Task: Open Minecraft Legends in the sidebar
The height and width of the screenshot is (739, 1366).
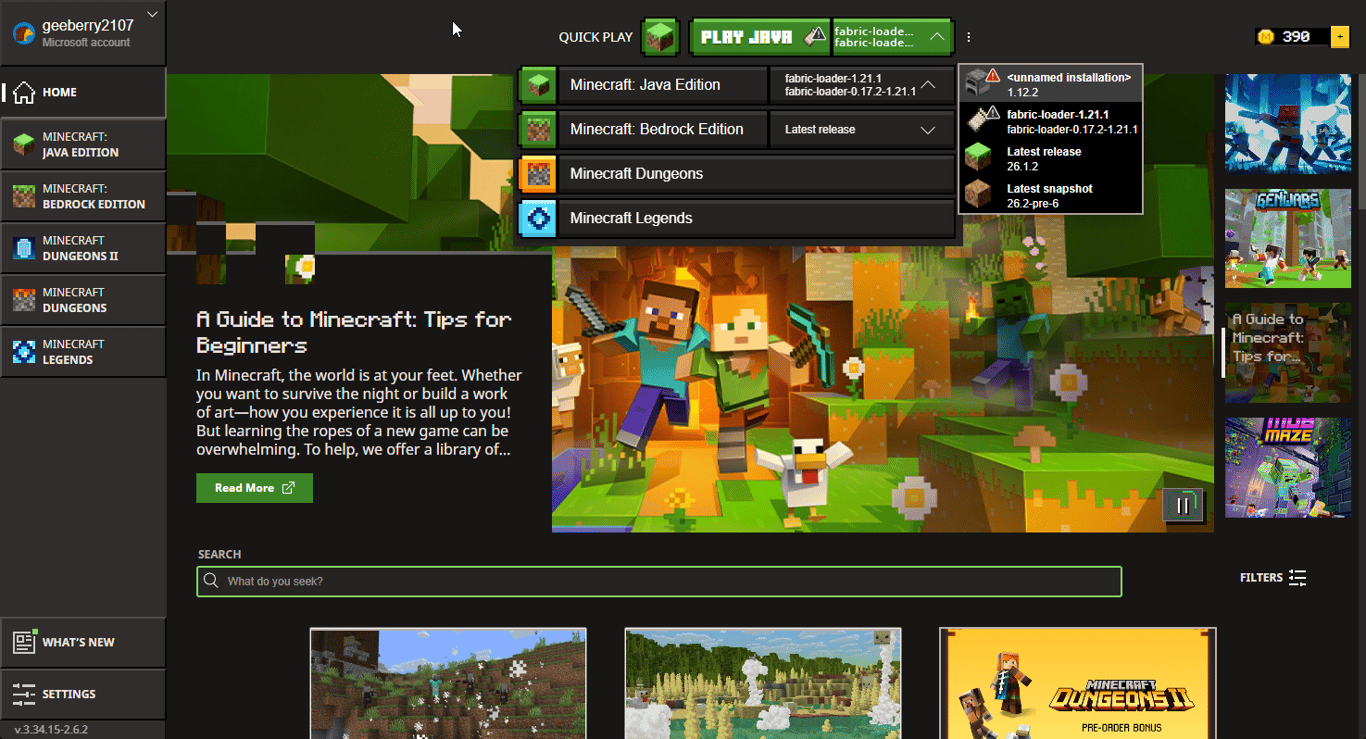Action: (83, 352)
